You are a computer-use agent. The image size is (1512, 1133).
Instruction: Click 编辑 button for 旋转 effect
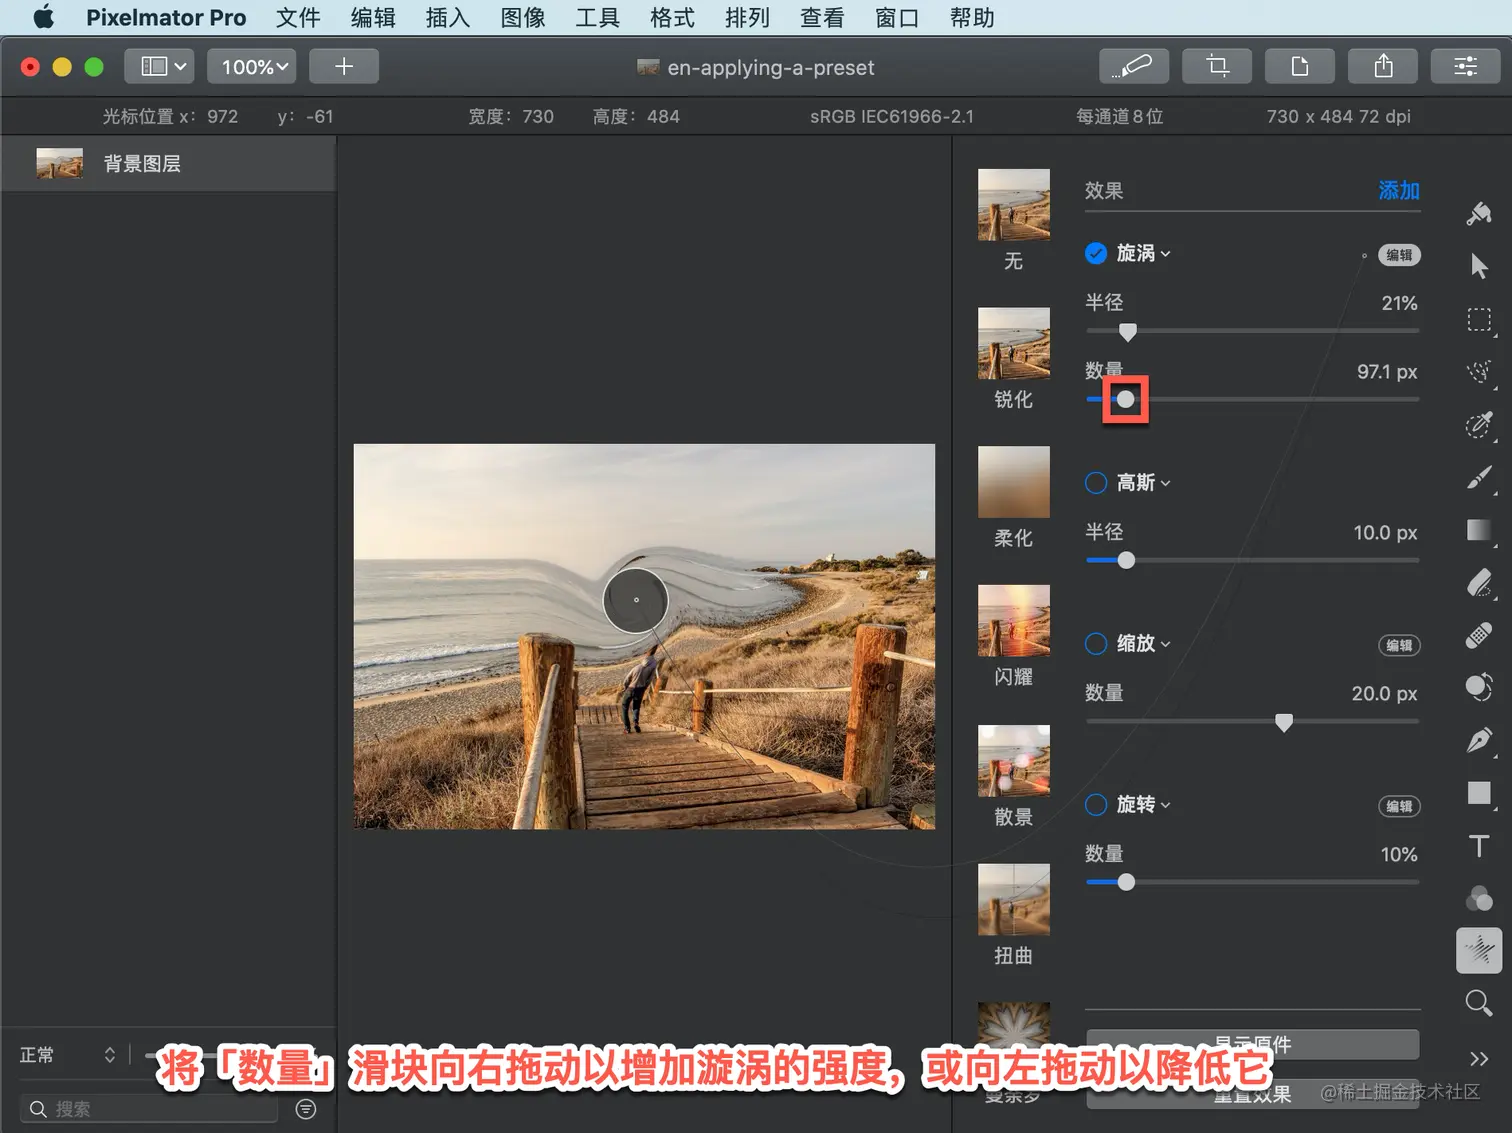pos(1399,806)
